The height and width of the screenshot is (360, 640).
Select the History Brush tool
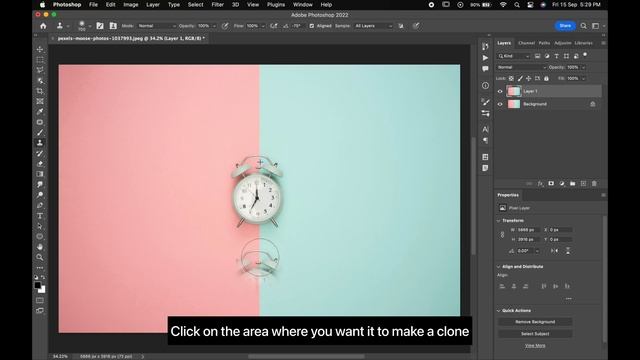pyautogui.click(x=40, y=153)
